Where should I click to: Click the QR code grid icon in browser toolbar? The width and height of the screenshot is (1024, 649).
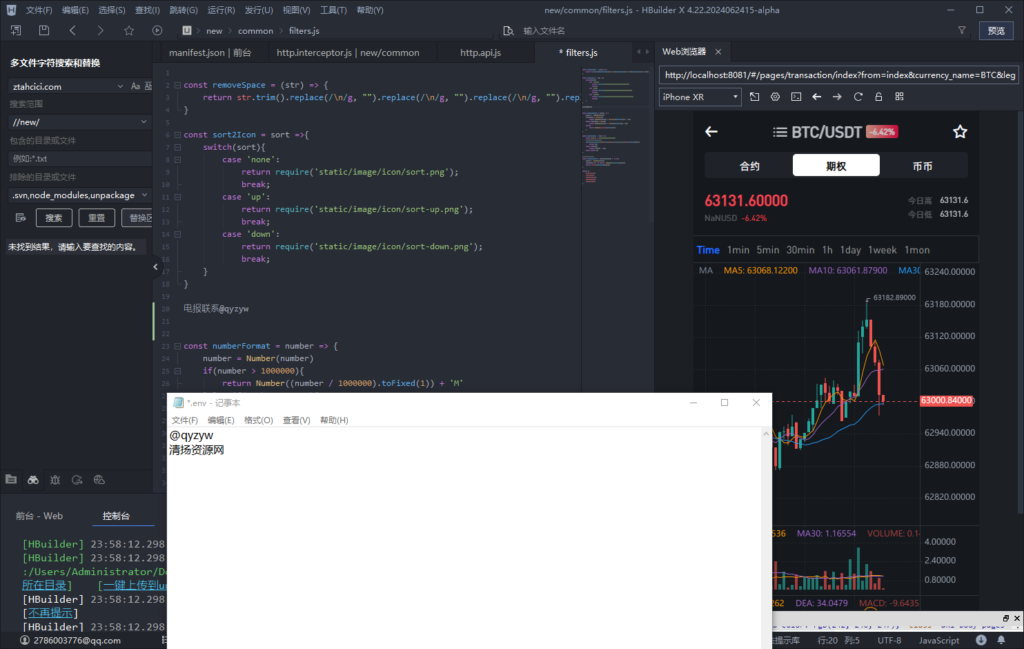899,97
